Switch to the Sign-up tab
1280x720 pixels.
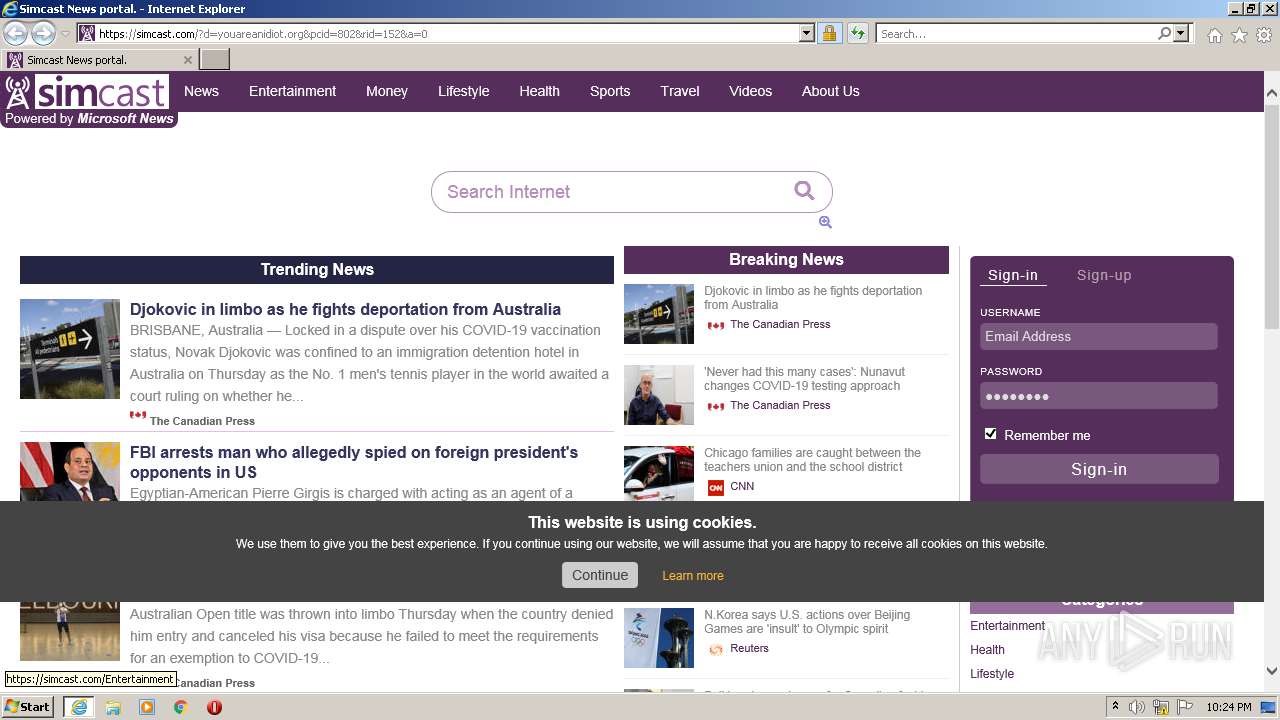(x=1104, y=275)
